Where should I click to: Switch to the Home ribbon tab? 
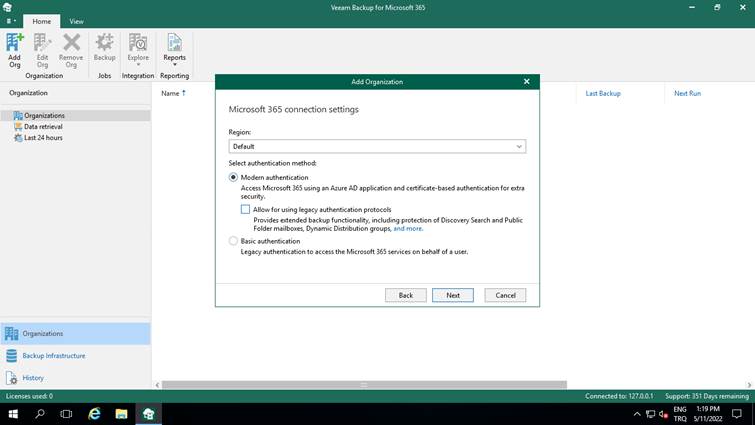click(x=42, y=21)
